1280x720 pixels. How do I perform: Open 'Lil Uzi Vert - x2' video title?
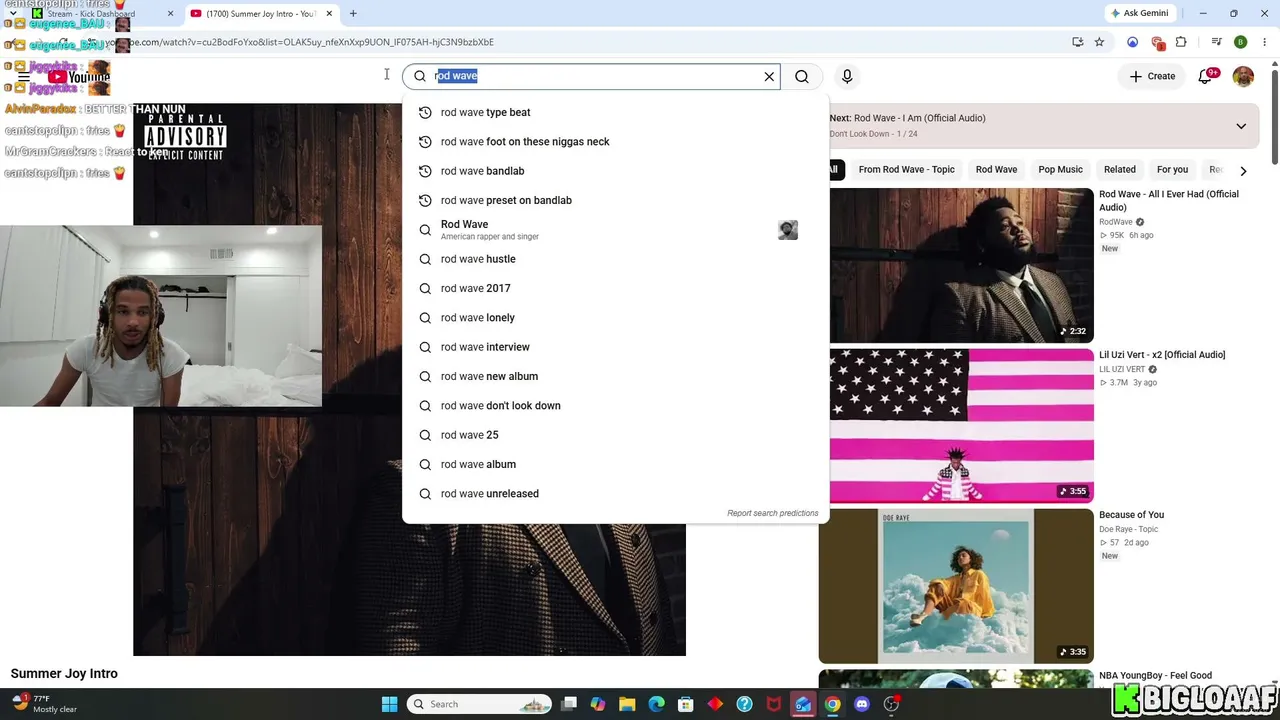(x=1162, y=355)
